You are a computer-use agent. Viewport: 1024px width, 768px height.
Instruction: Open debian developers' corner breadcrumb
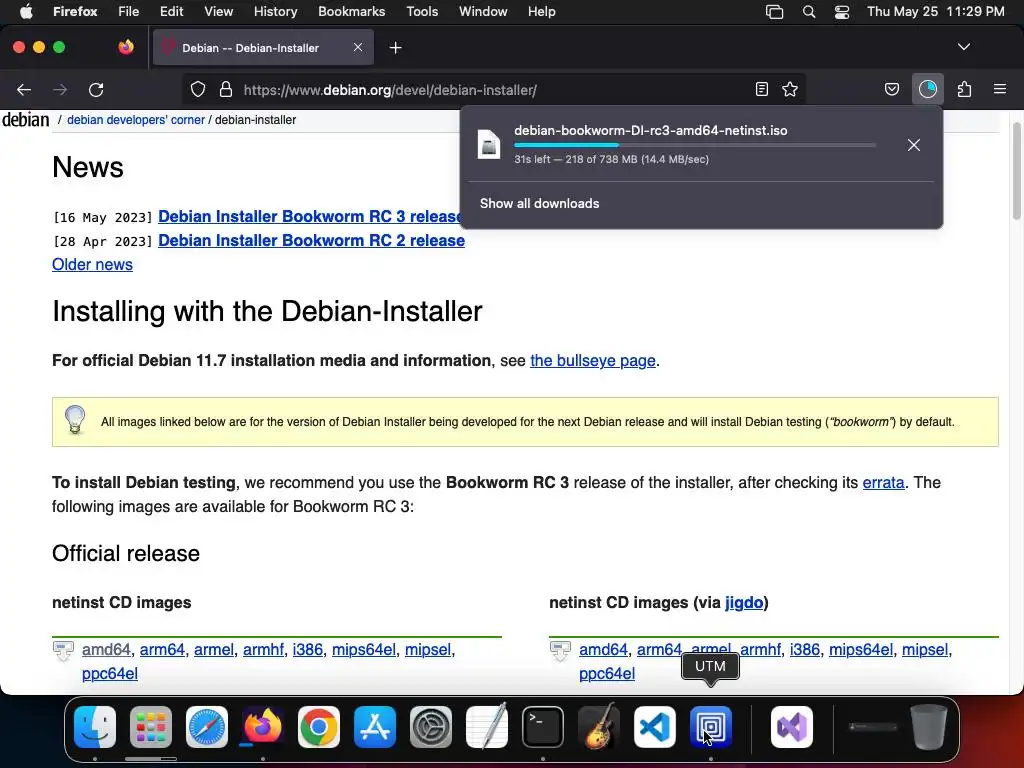(x=136, y=120)
